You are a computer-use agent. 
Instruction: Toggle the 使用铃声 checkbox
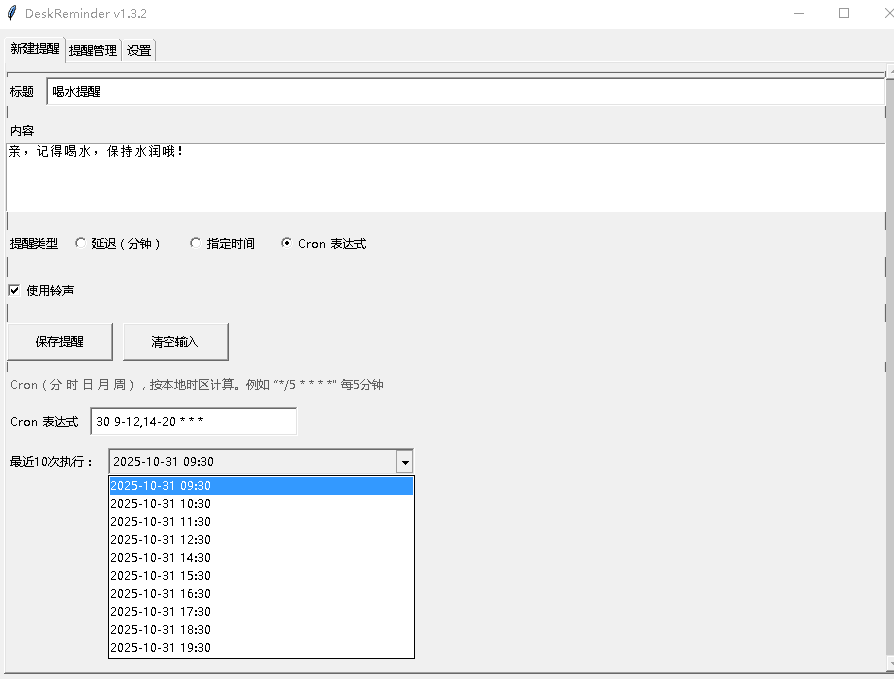[14, 290]
